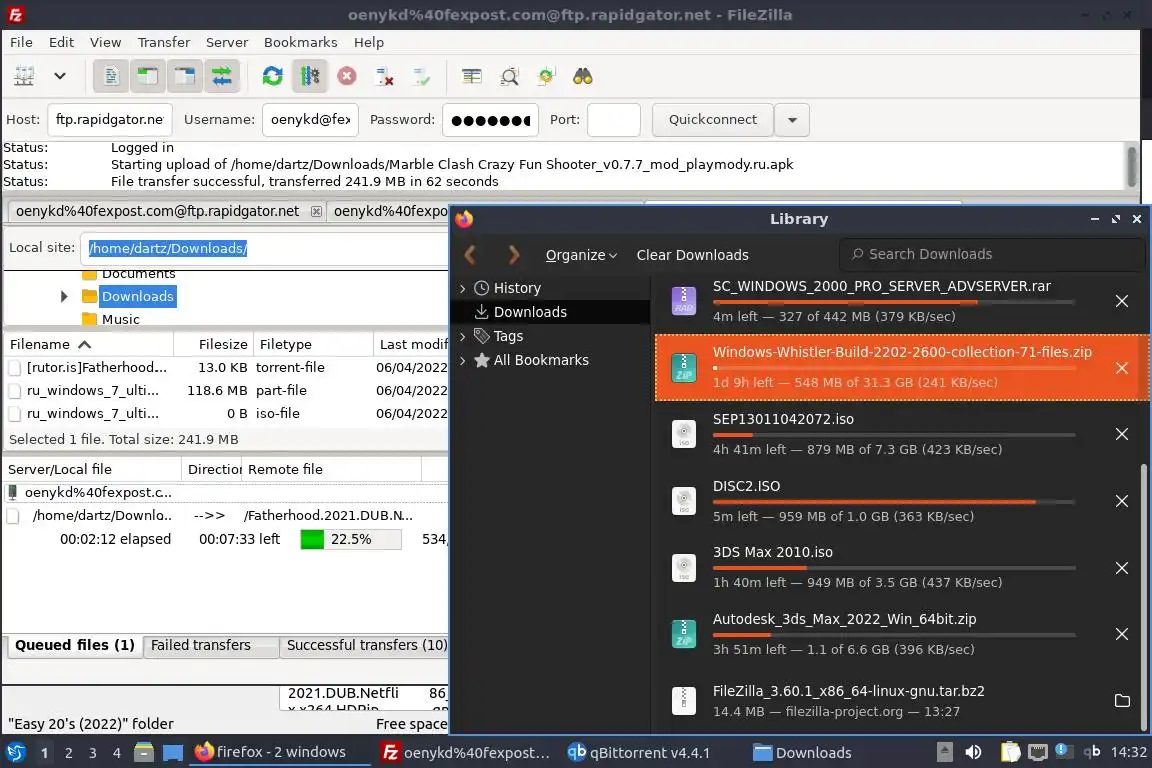Focus the Search Downloads field
The image size is (1152, 768).
point(992,254)
